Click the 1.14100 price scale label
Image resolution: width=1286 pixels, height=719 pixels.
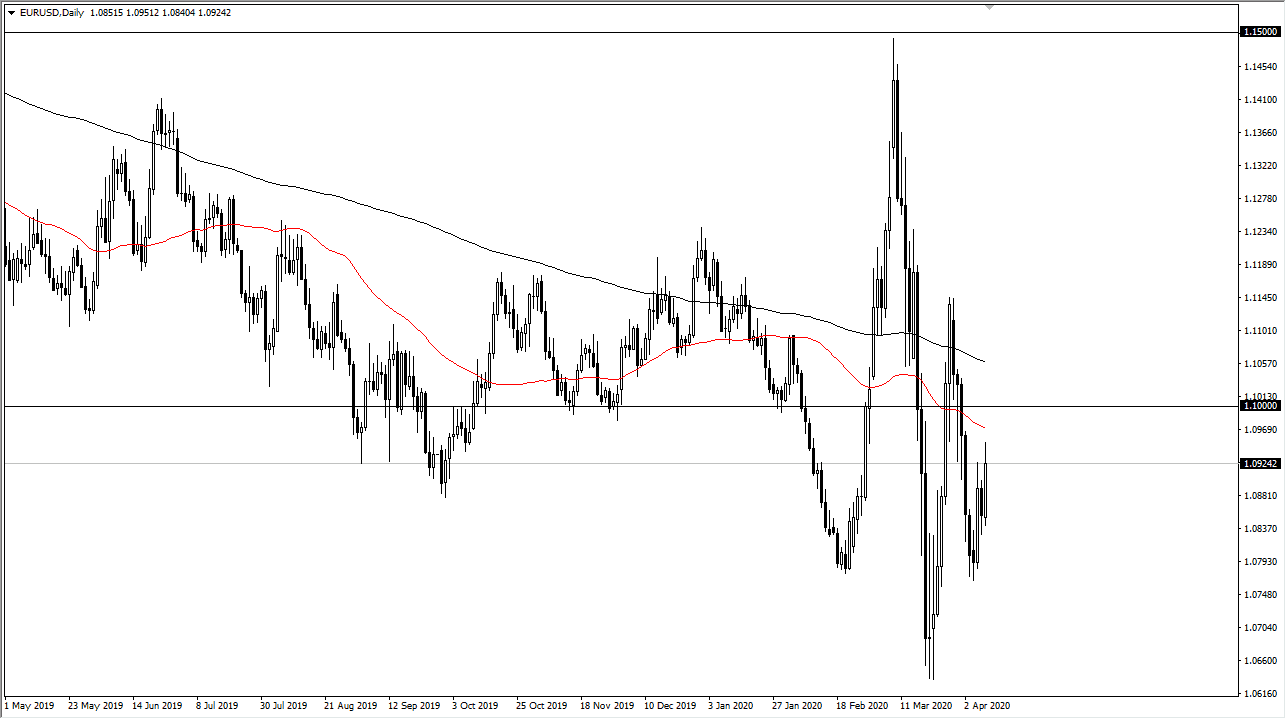pyautogui.click(x=1261, y=100)
